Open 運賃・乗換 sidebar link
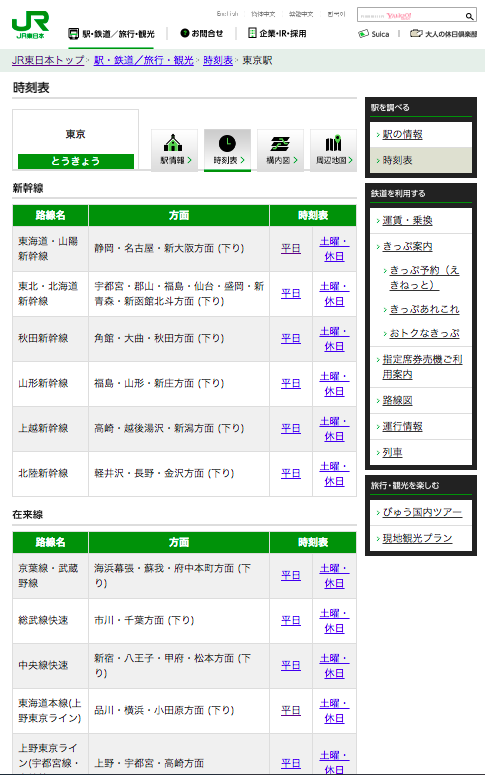 click(407, 220)
